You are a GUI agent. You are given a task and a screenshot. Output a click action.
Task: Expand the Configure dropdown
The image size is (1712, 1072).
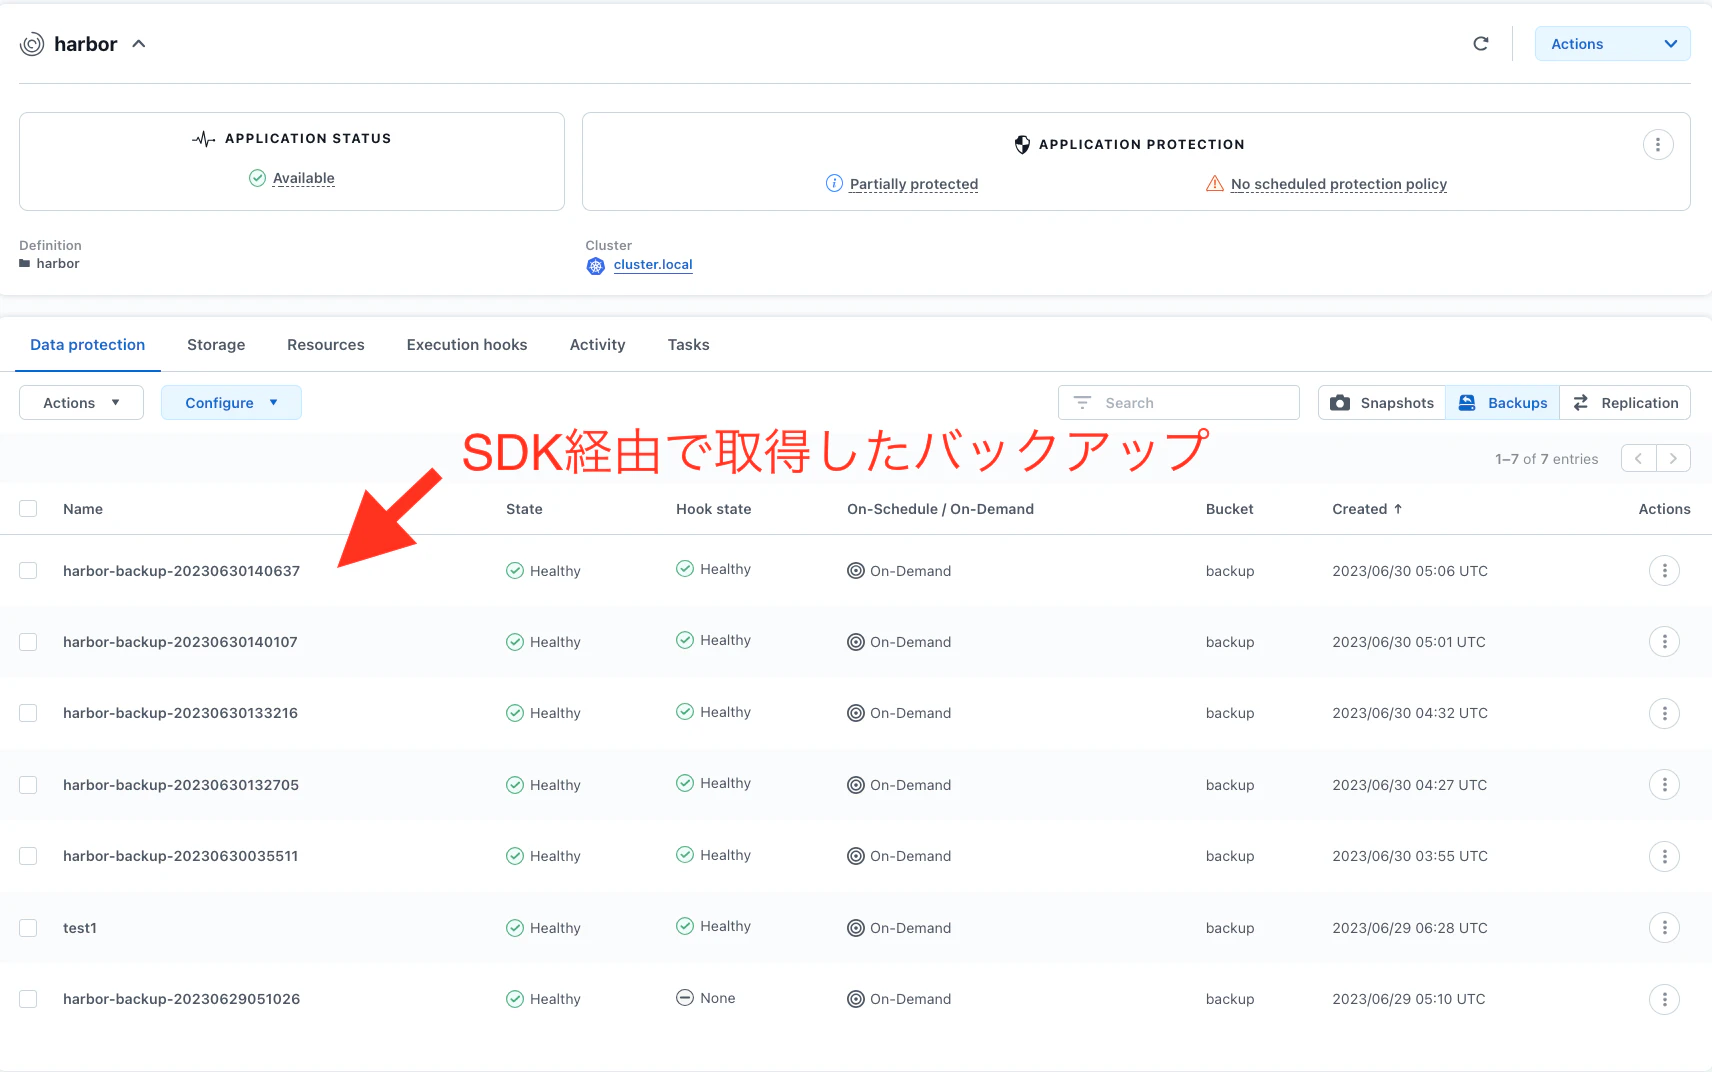231,403
